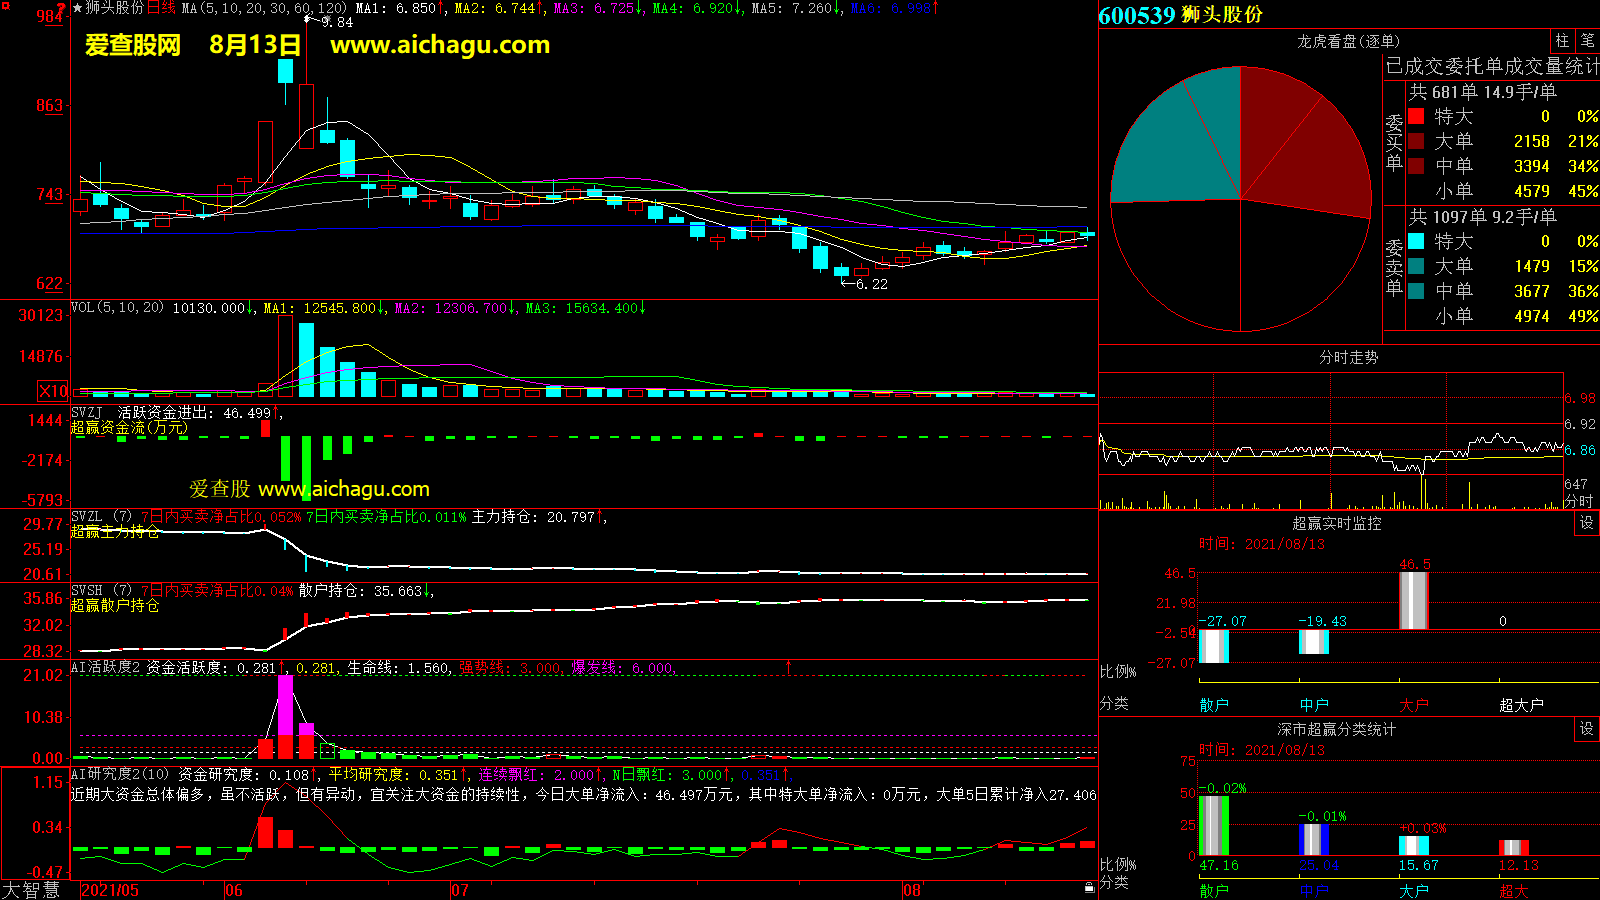Image resolution: width=1600 pixels, height=900 pixels.
Task: Click the X10 volume scale box
Action: click(53, 391)
